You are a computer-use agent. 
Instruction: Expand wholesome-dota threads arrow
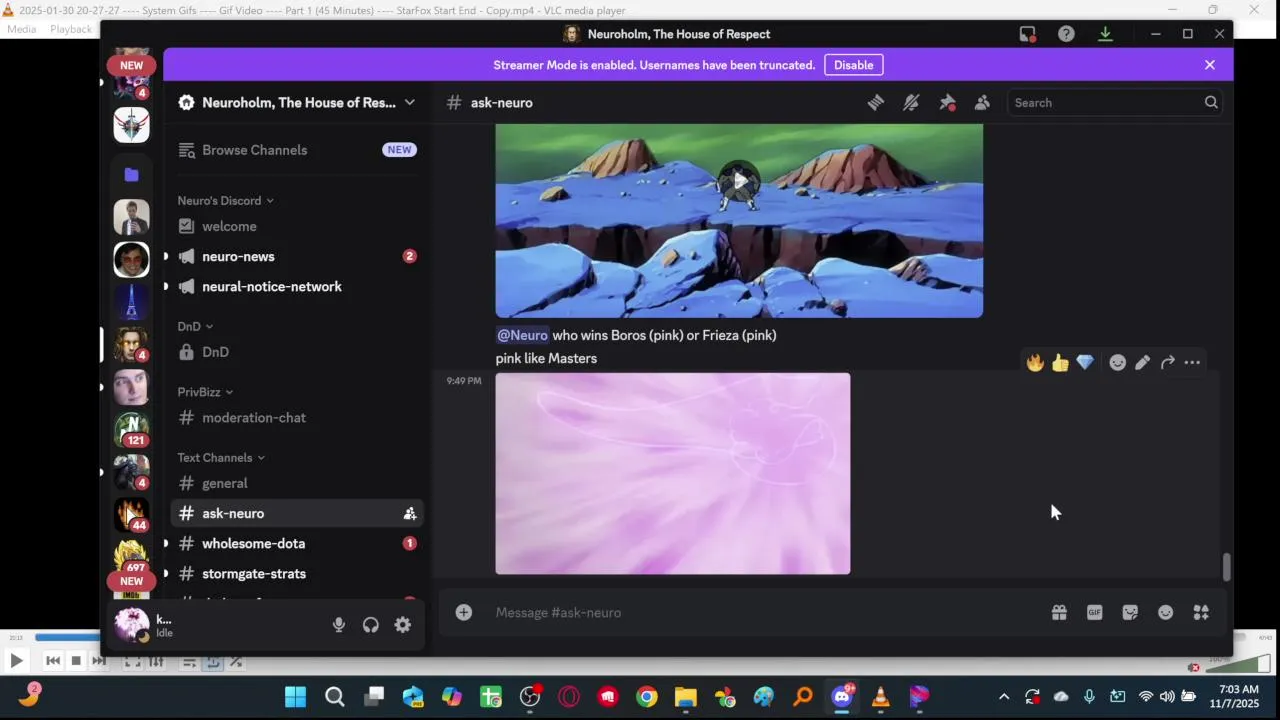click(166, 543)
